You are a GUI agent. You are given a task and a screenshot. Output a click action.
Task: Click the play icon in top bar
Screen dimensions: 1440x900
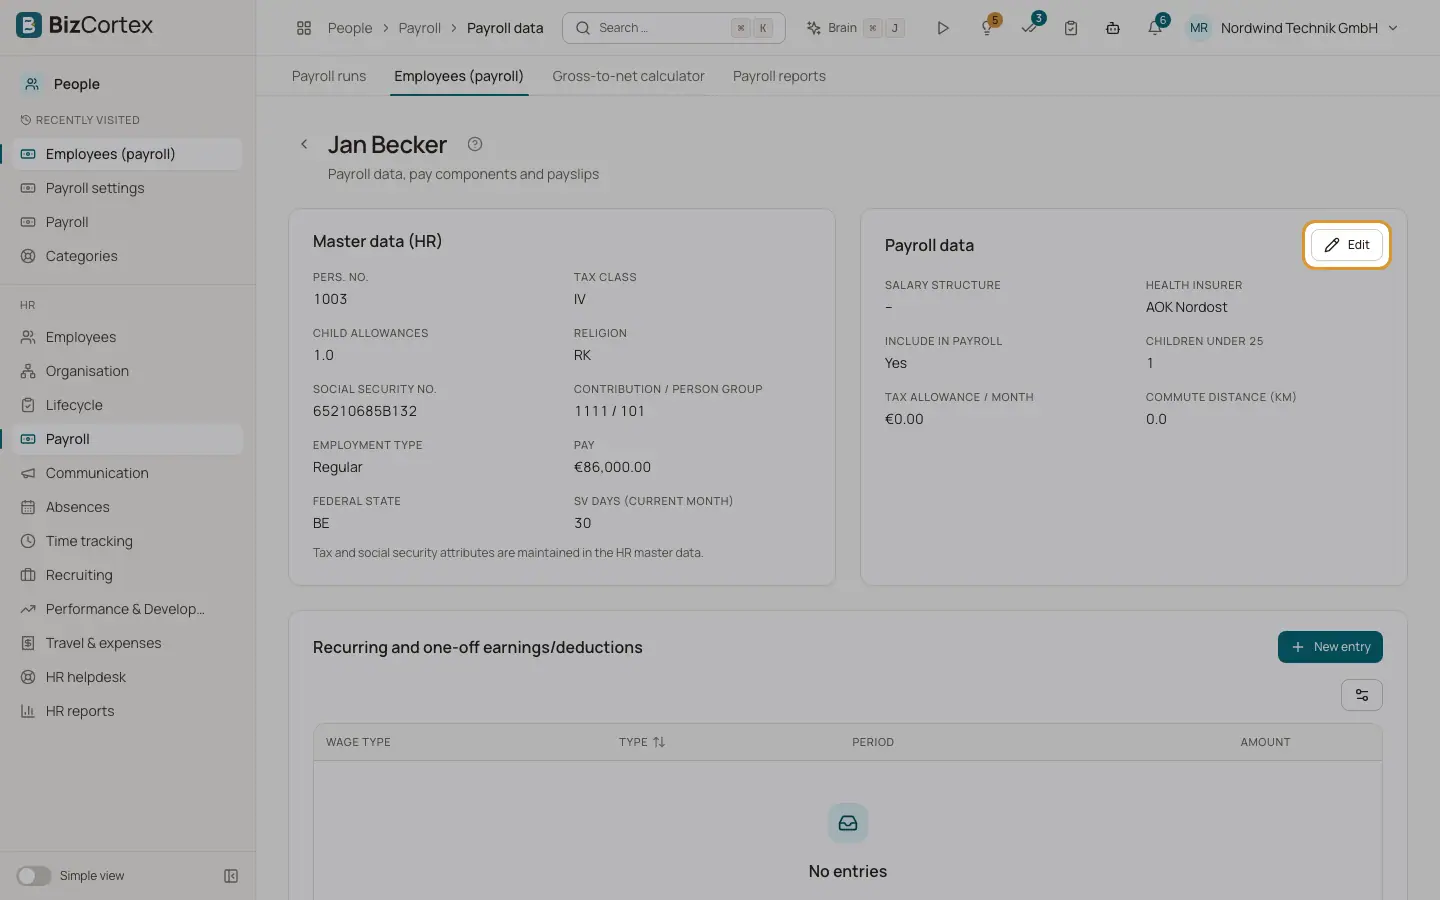[x=942, y=28]
